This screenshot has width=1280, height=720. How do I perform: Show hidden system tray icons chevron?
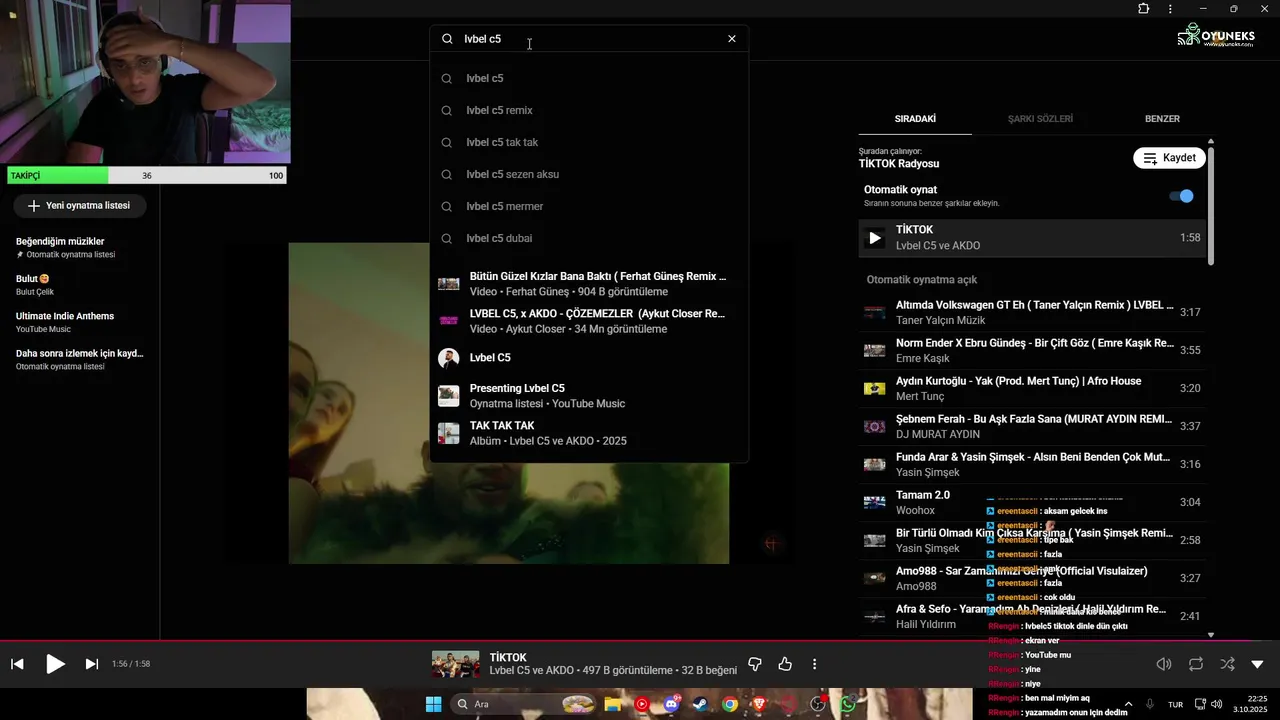click(x=1128, y=704)
